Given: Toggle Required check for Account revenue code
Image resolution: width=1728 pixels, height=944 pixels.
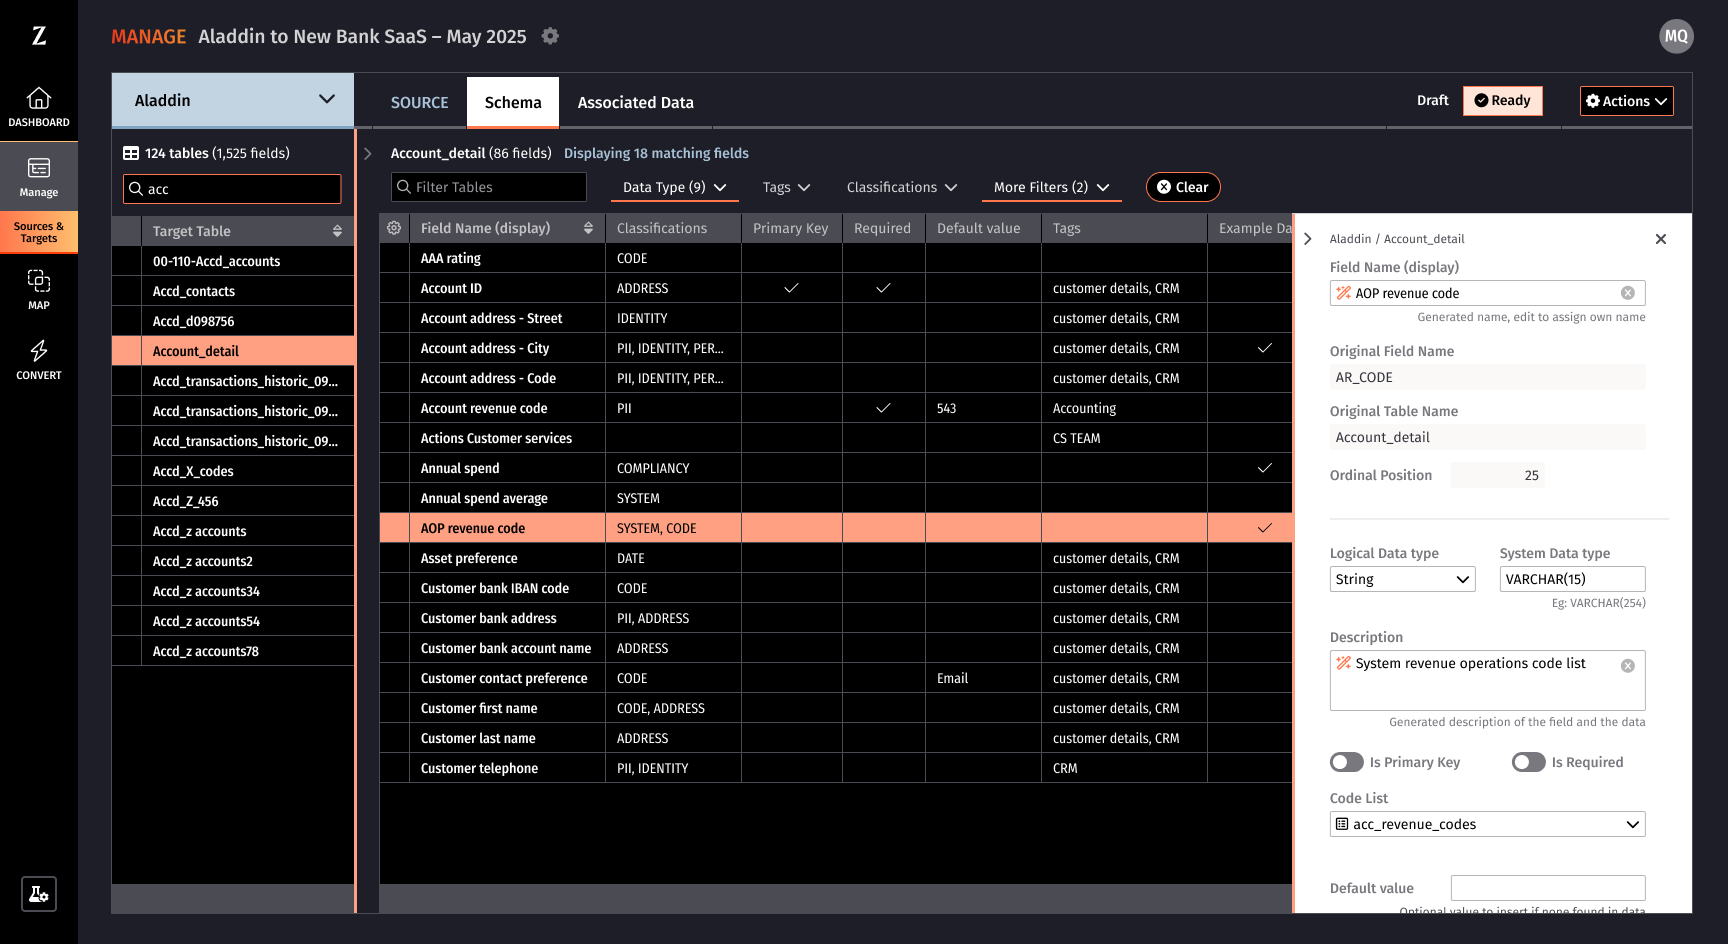Looking at the screenshot, I should point(883,408).
